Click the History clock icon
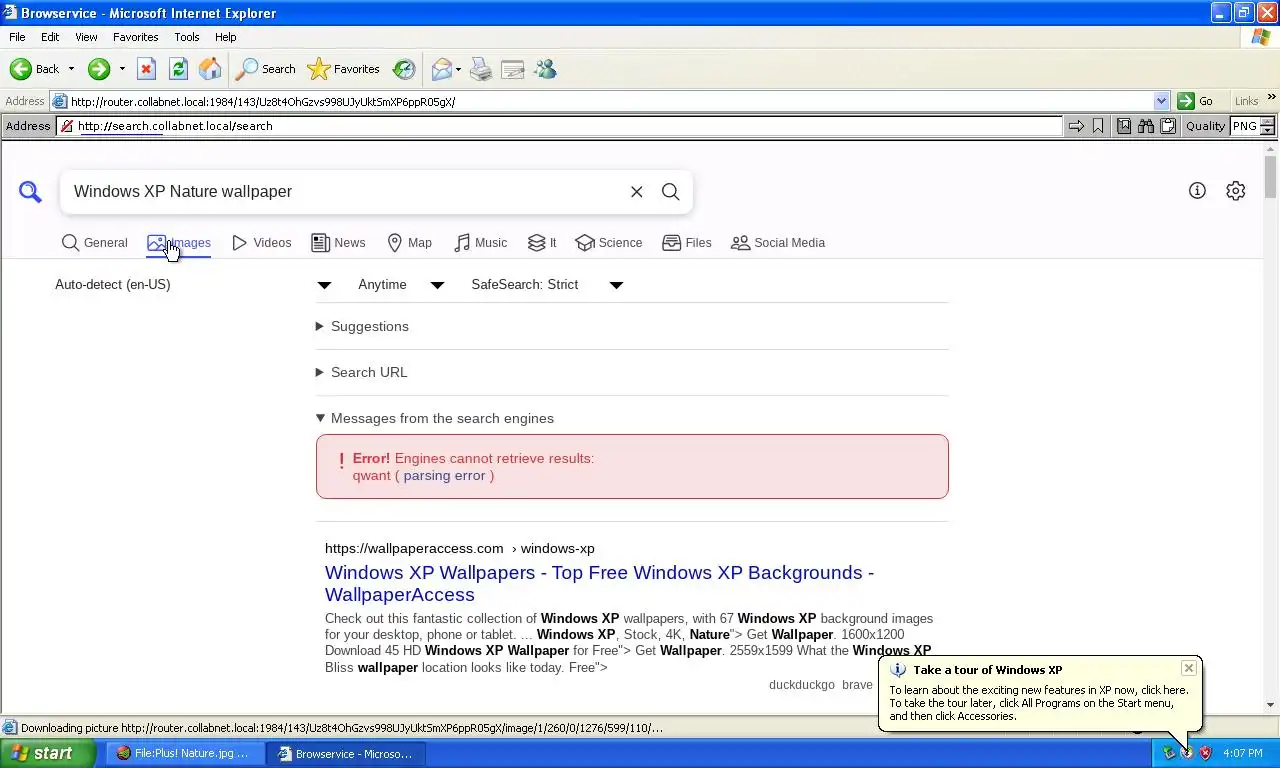Screen dimensions: 1280x768 404,69
